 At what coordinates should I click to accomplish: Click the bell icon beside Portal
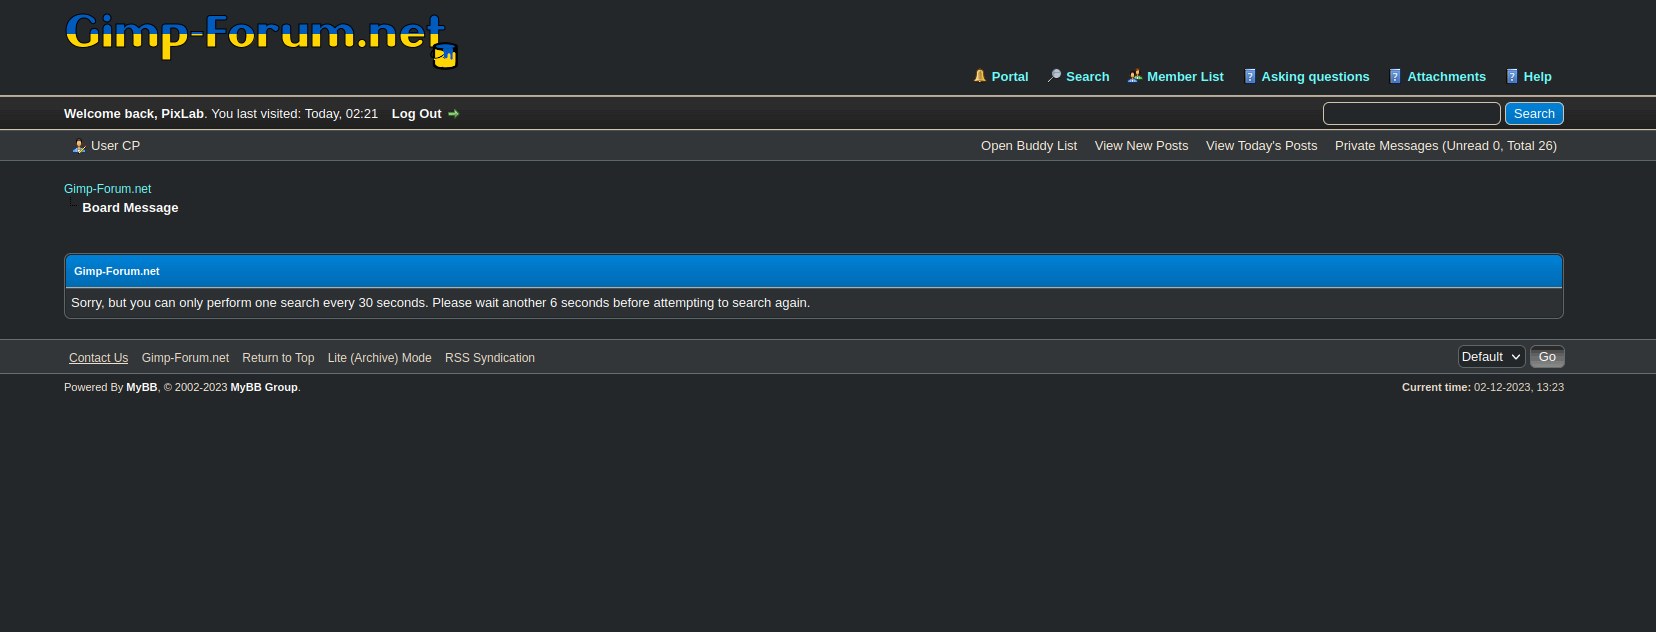pos(980,76)
